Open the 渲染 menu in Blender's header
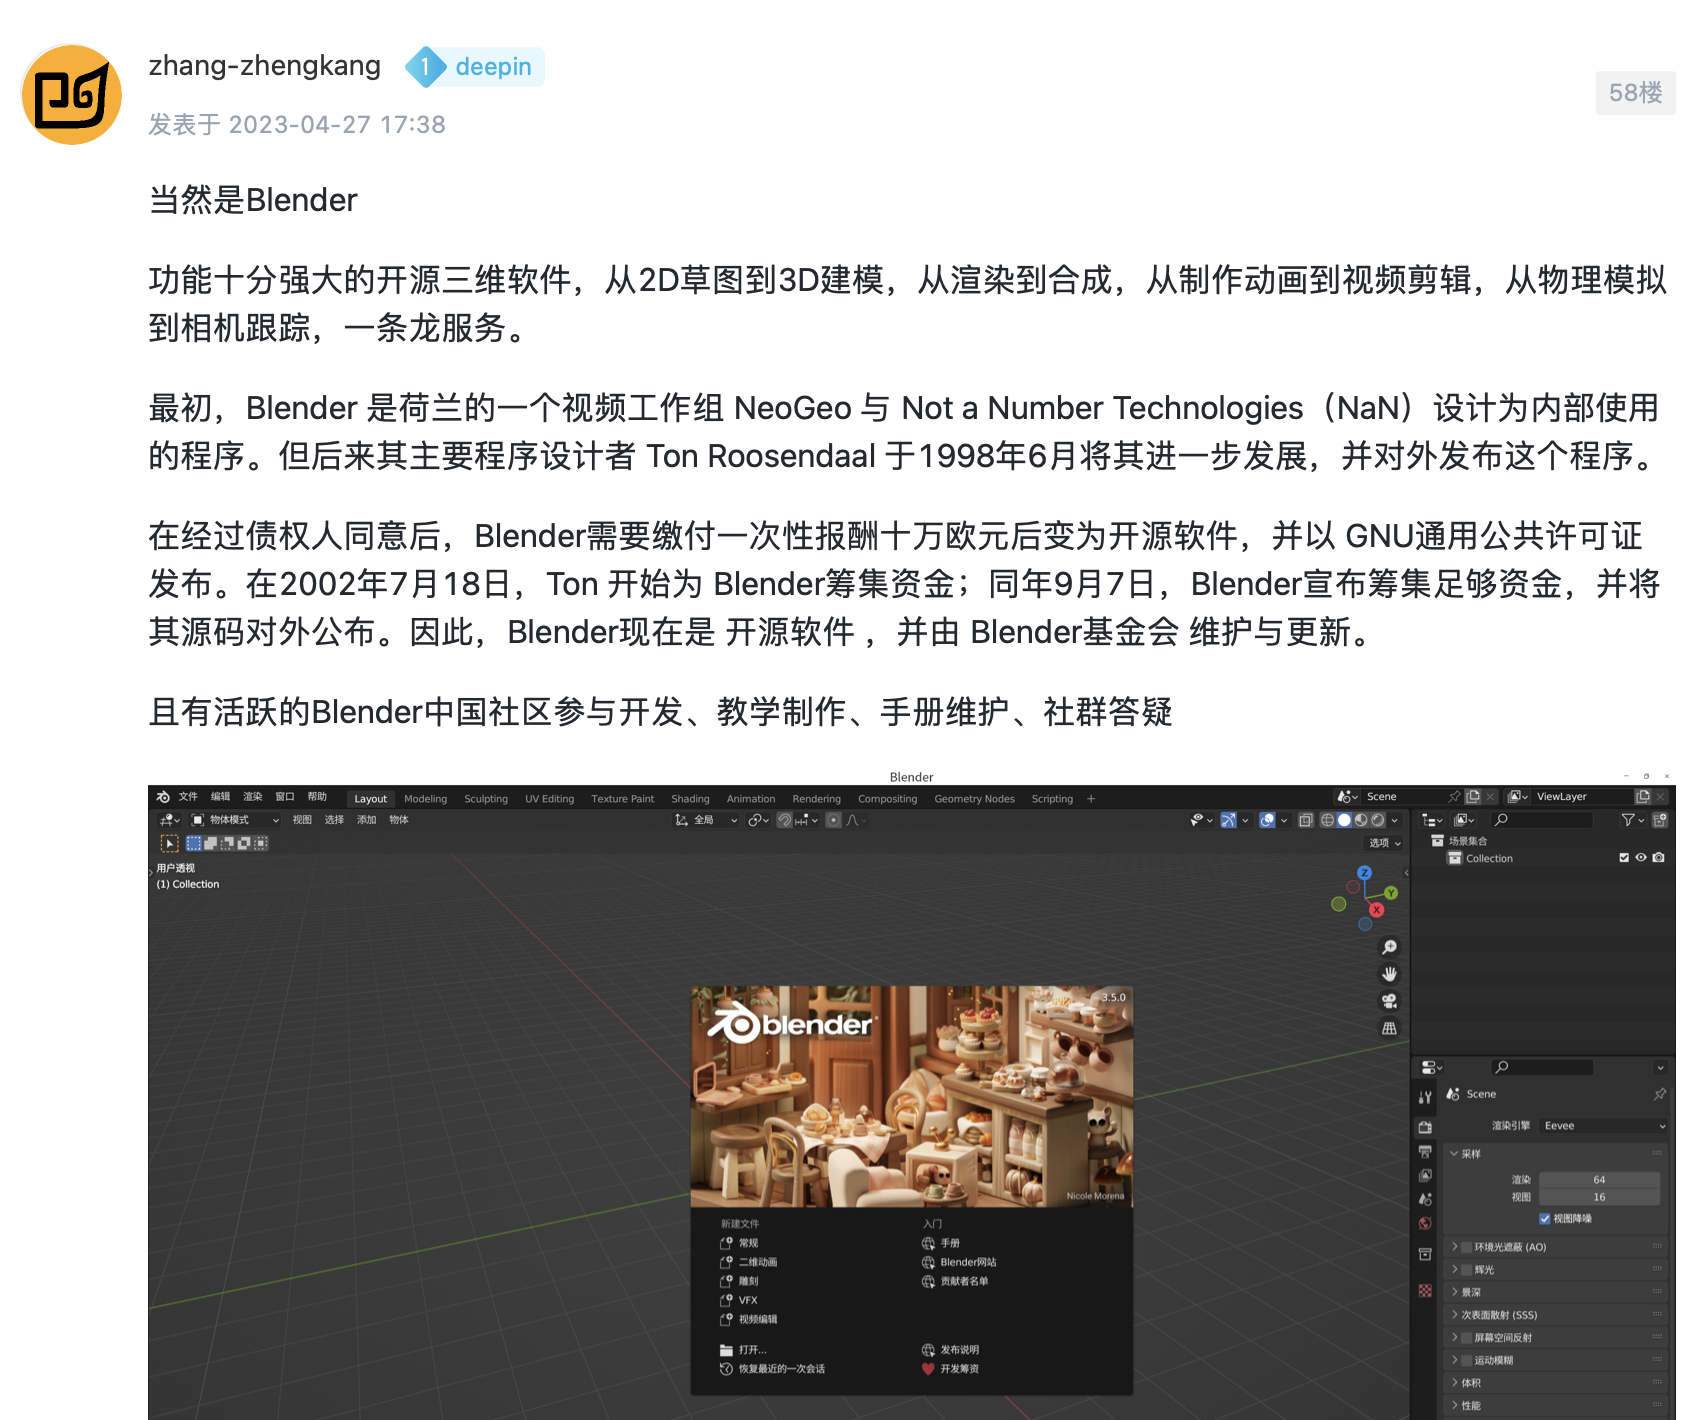This screenshot has height=1420, width=1698. click(x=252, y=796)
